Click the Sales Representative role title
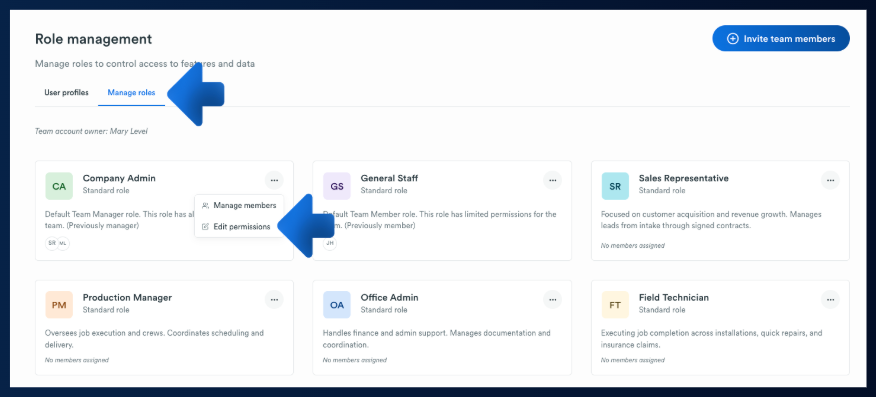This screenshot has width=876, height=397. click(684, 178)
